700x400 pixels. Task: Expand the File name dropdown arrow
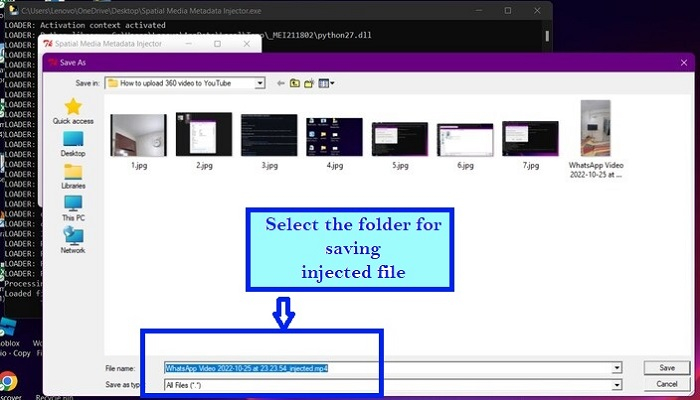[x=617, y=368]
